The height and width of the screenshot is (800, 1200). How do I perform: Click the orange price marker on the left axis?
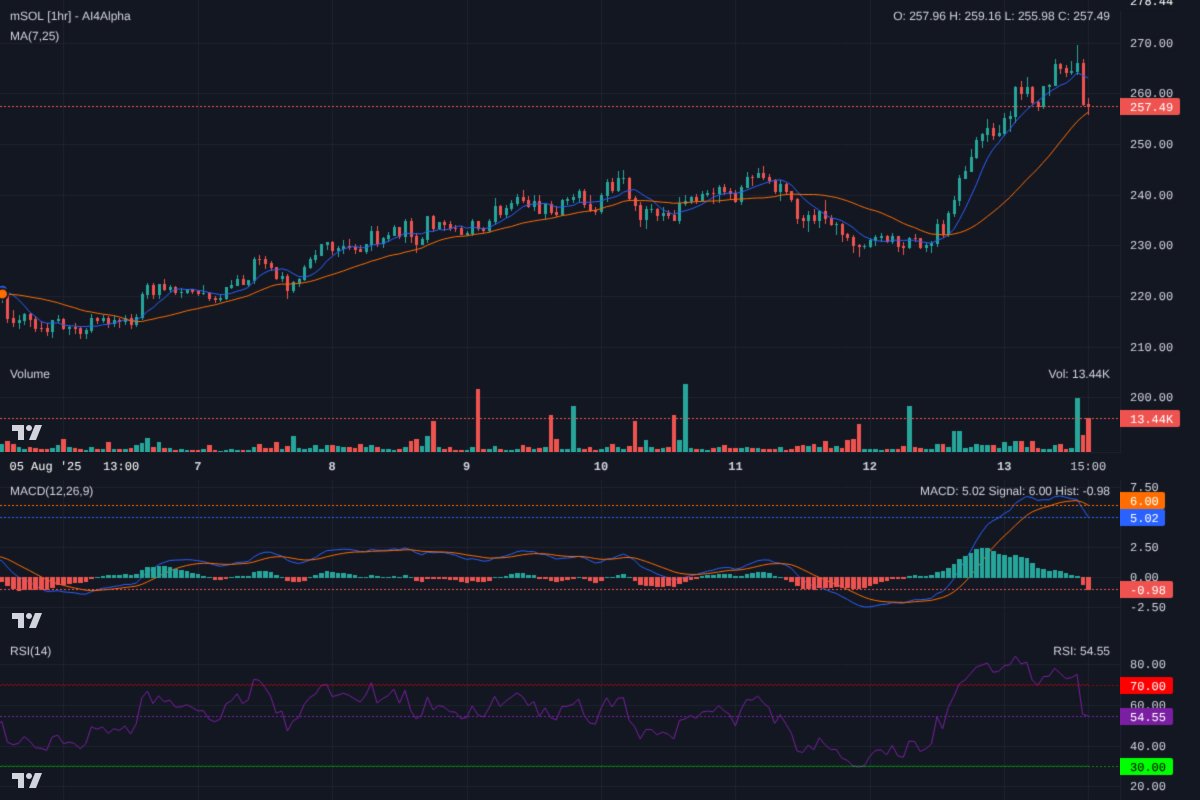click(x=4, y=294)
